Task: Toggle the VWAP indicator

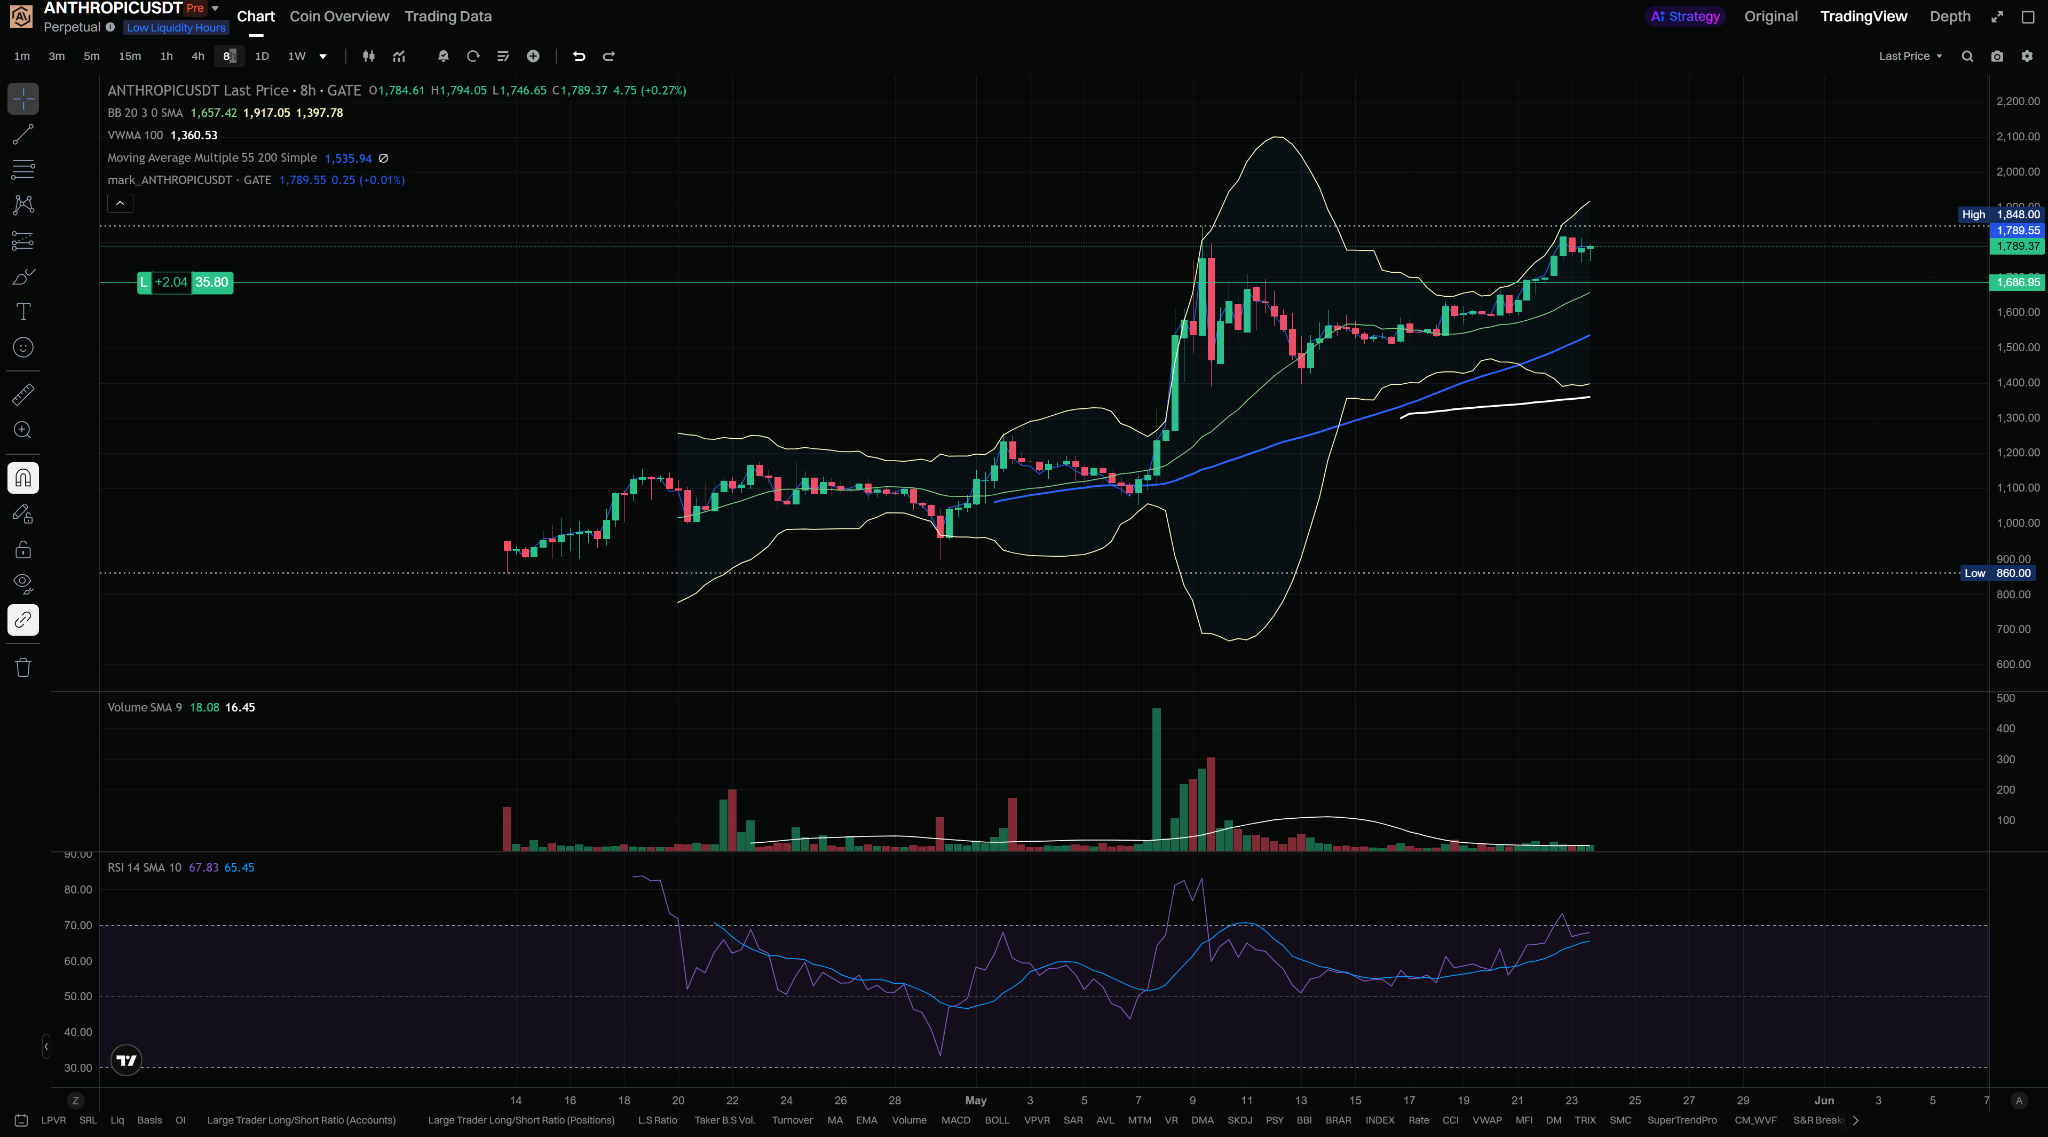Action: [1487, 1120]
